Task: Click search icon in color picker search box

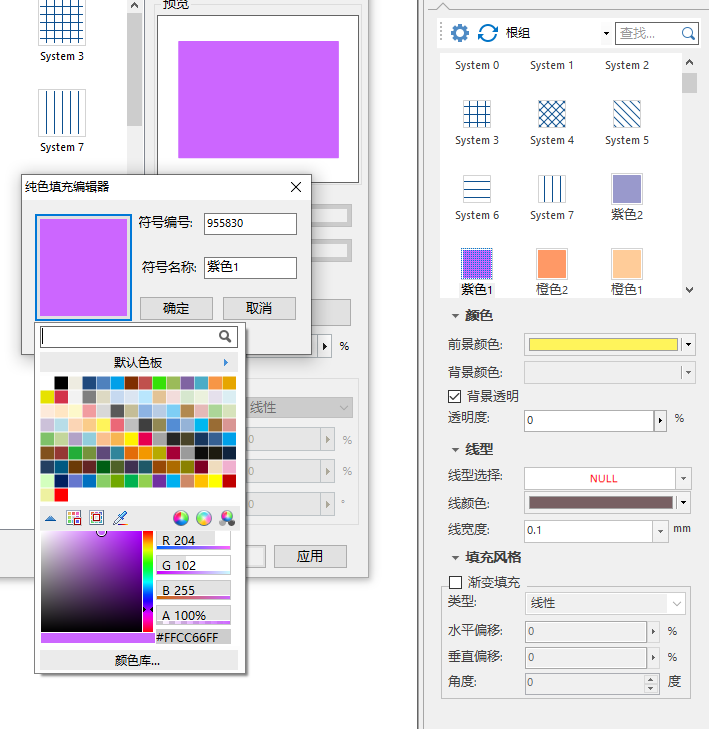Action: [225, 336]
